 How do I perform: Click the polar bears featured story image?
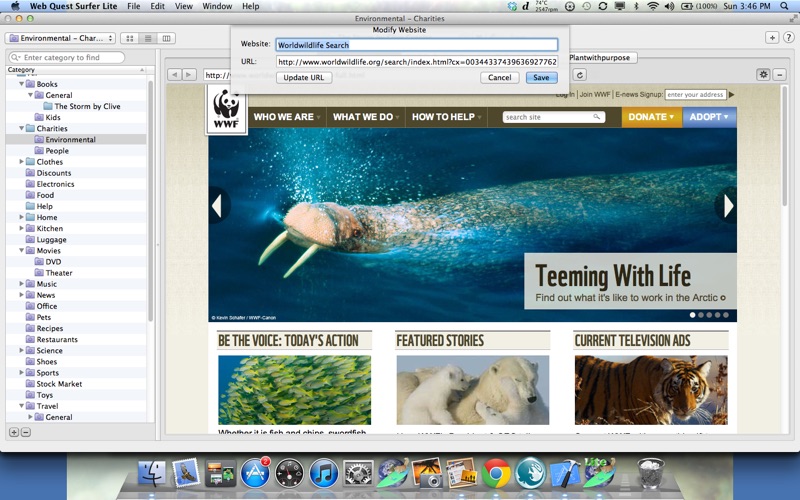pyautogui.click(x=473, y=390)
